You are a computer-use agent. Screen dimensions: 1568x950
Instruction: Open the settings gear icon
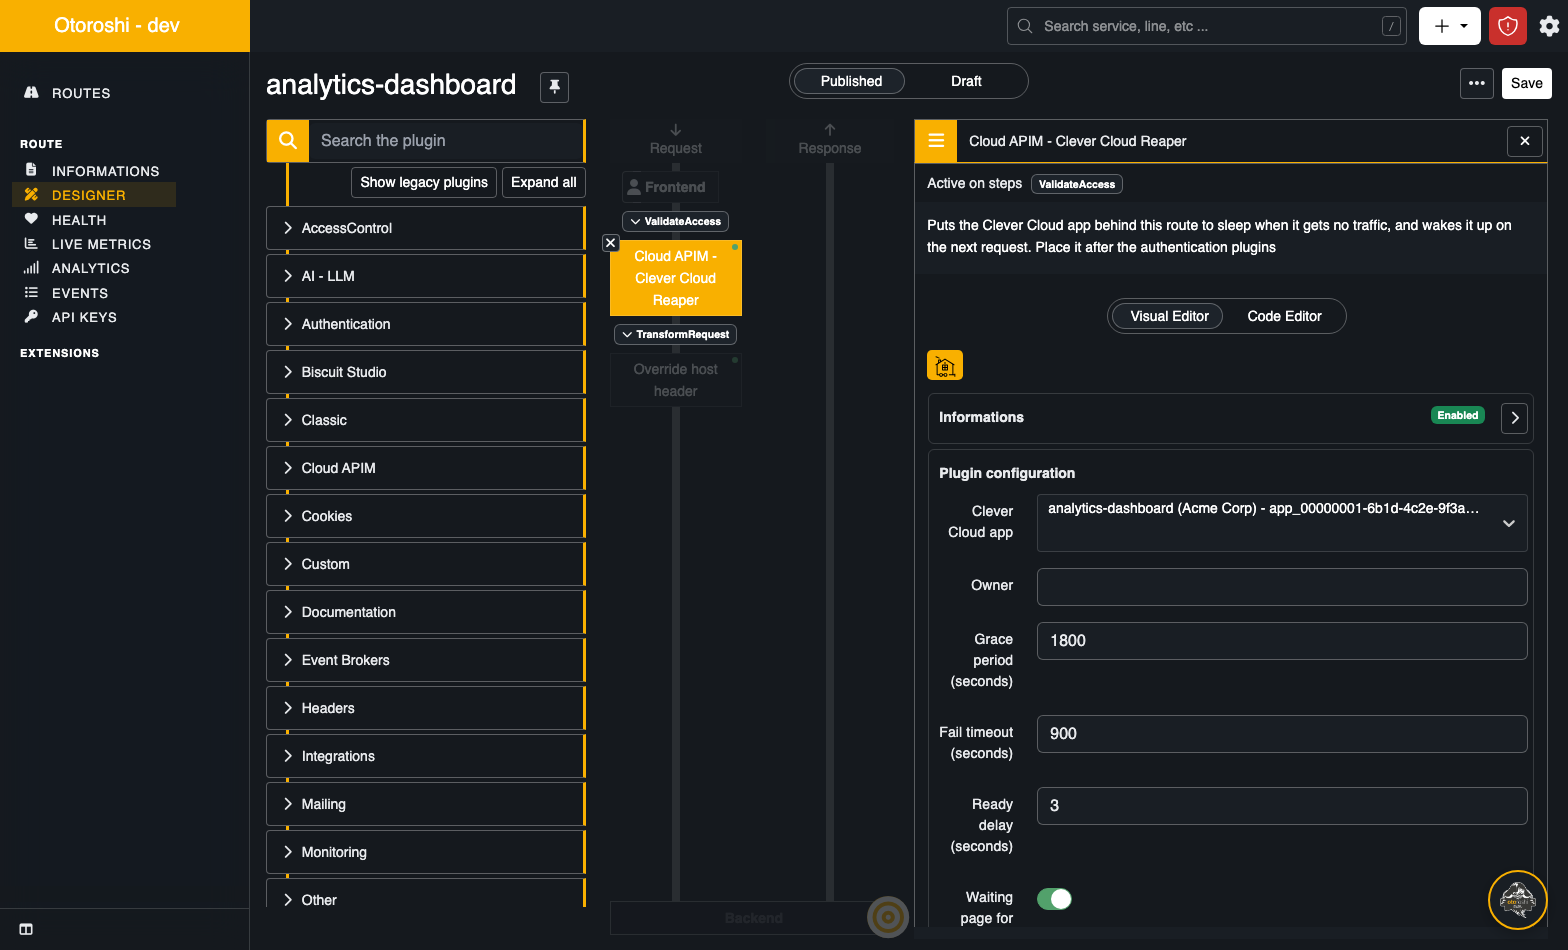1549,26
